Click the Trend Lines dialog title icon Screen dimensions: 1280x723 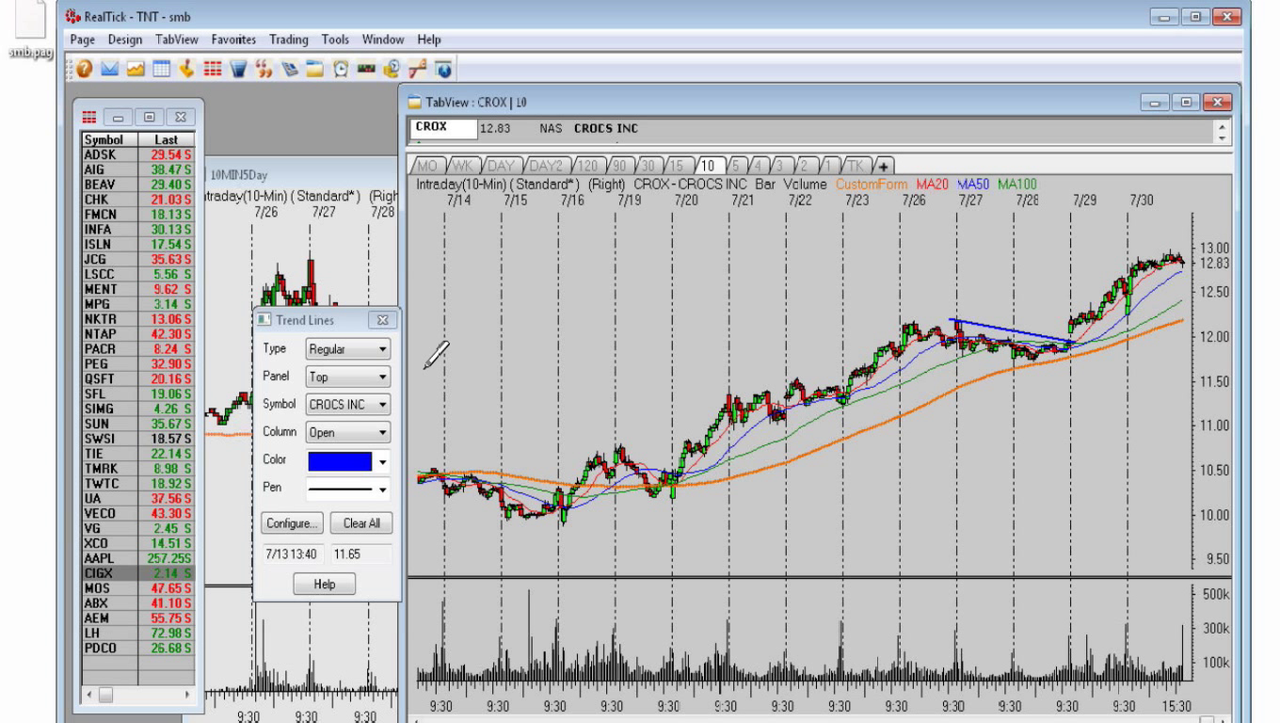point(264,320)
